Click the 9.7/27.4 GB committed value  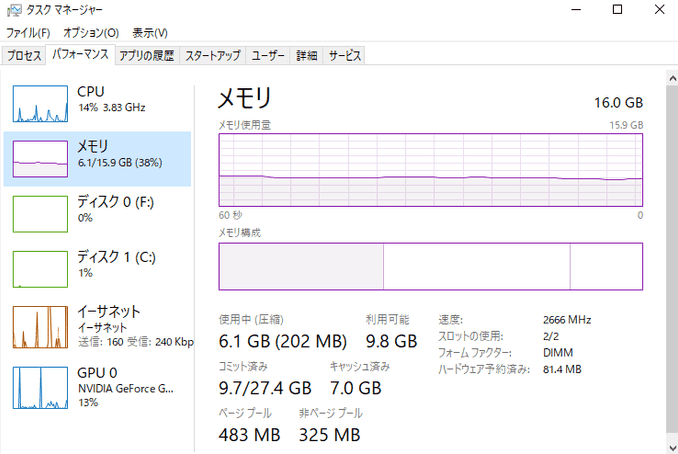point(265,388)
